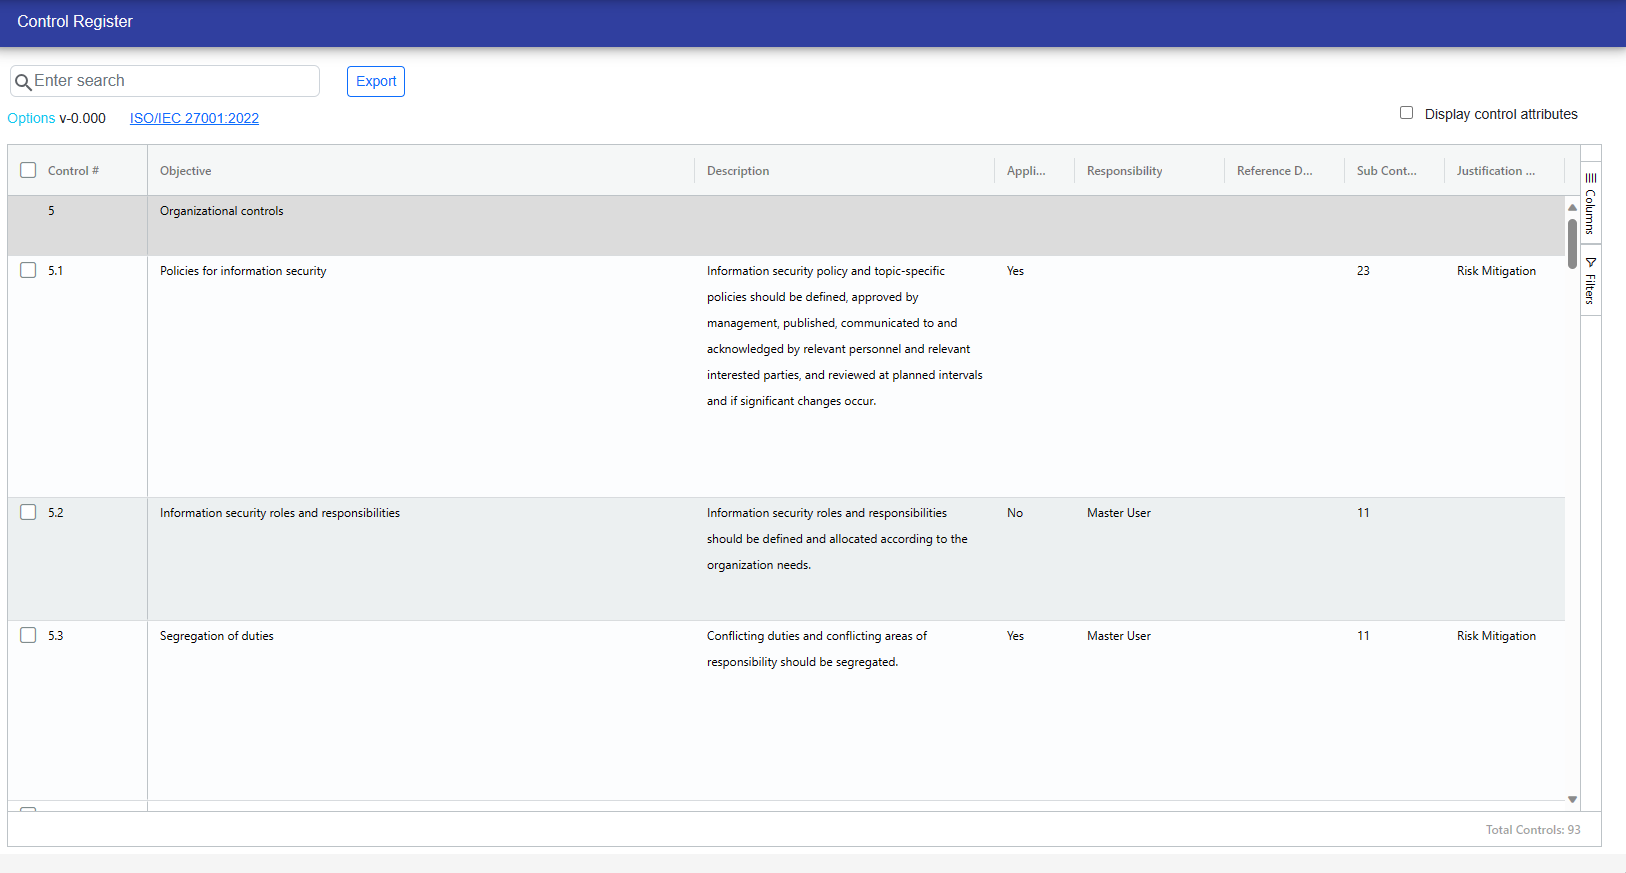Open the Columns side panel
Screen dimensions: 1626x873
1590,204
